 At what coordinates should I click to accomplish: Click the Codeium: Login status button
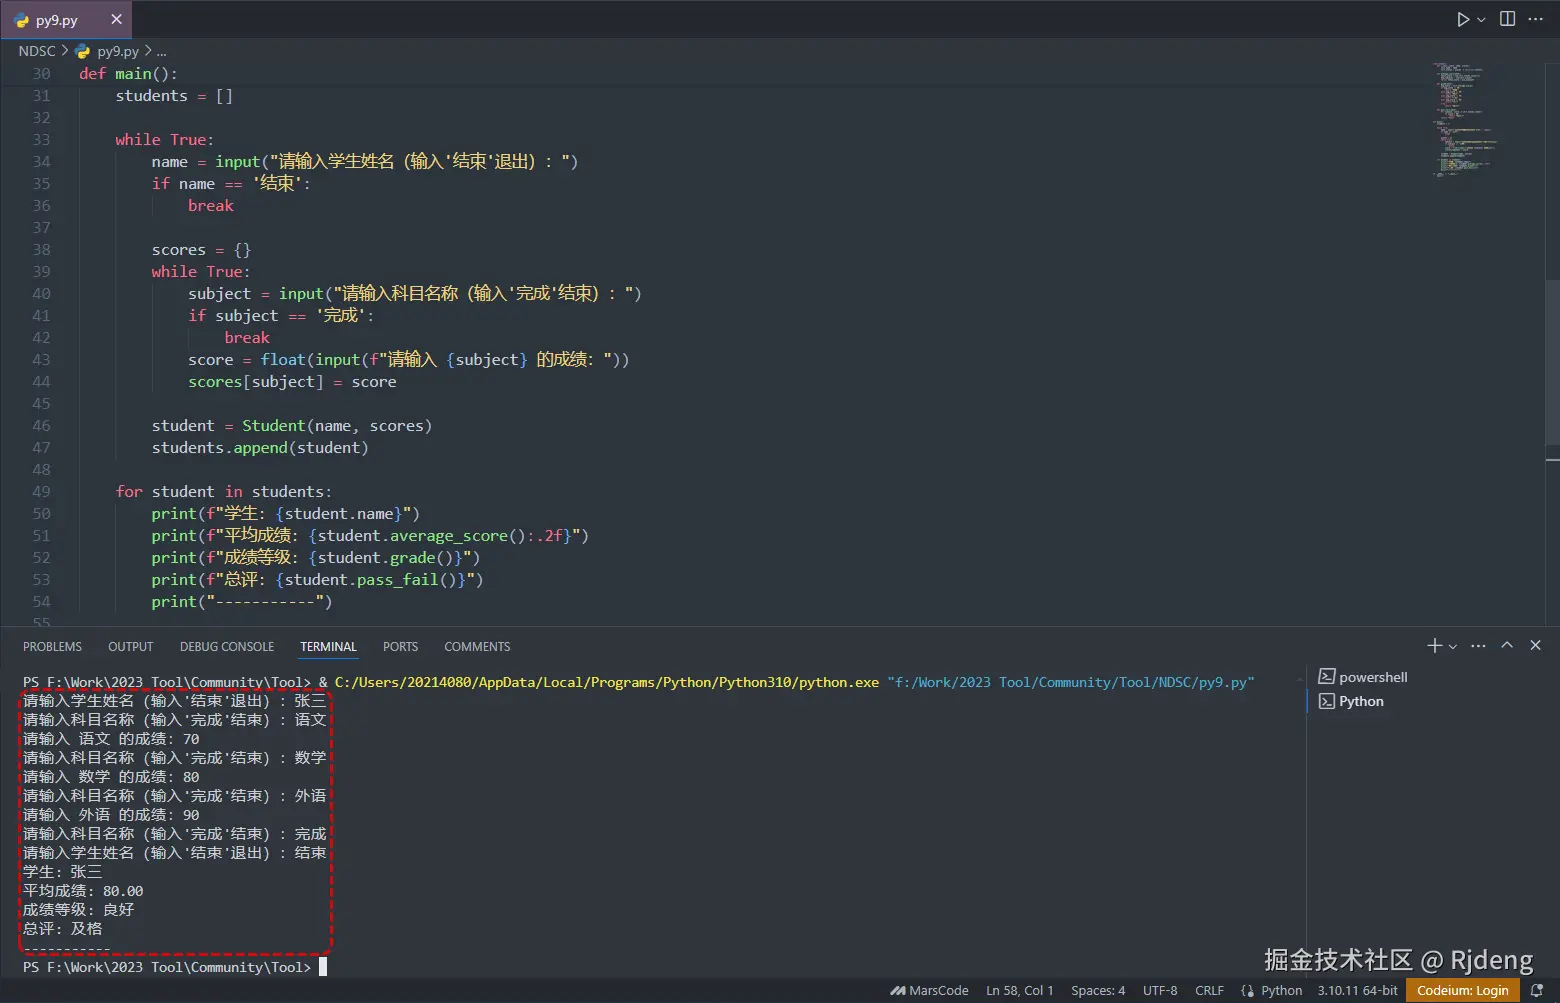(x=1462, y=990)
